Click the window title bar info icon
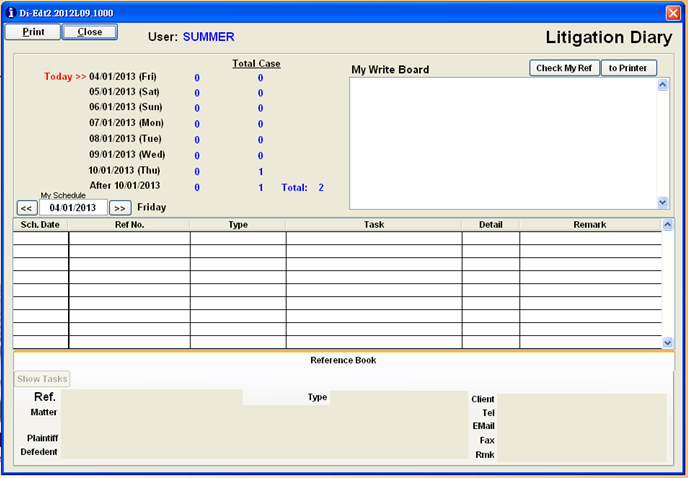The image size is (688, 478). point(11,13)
